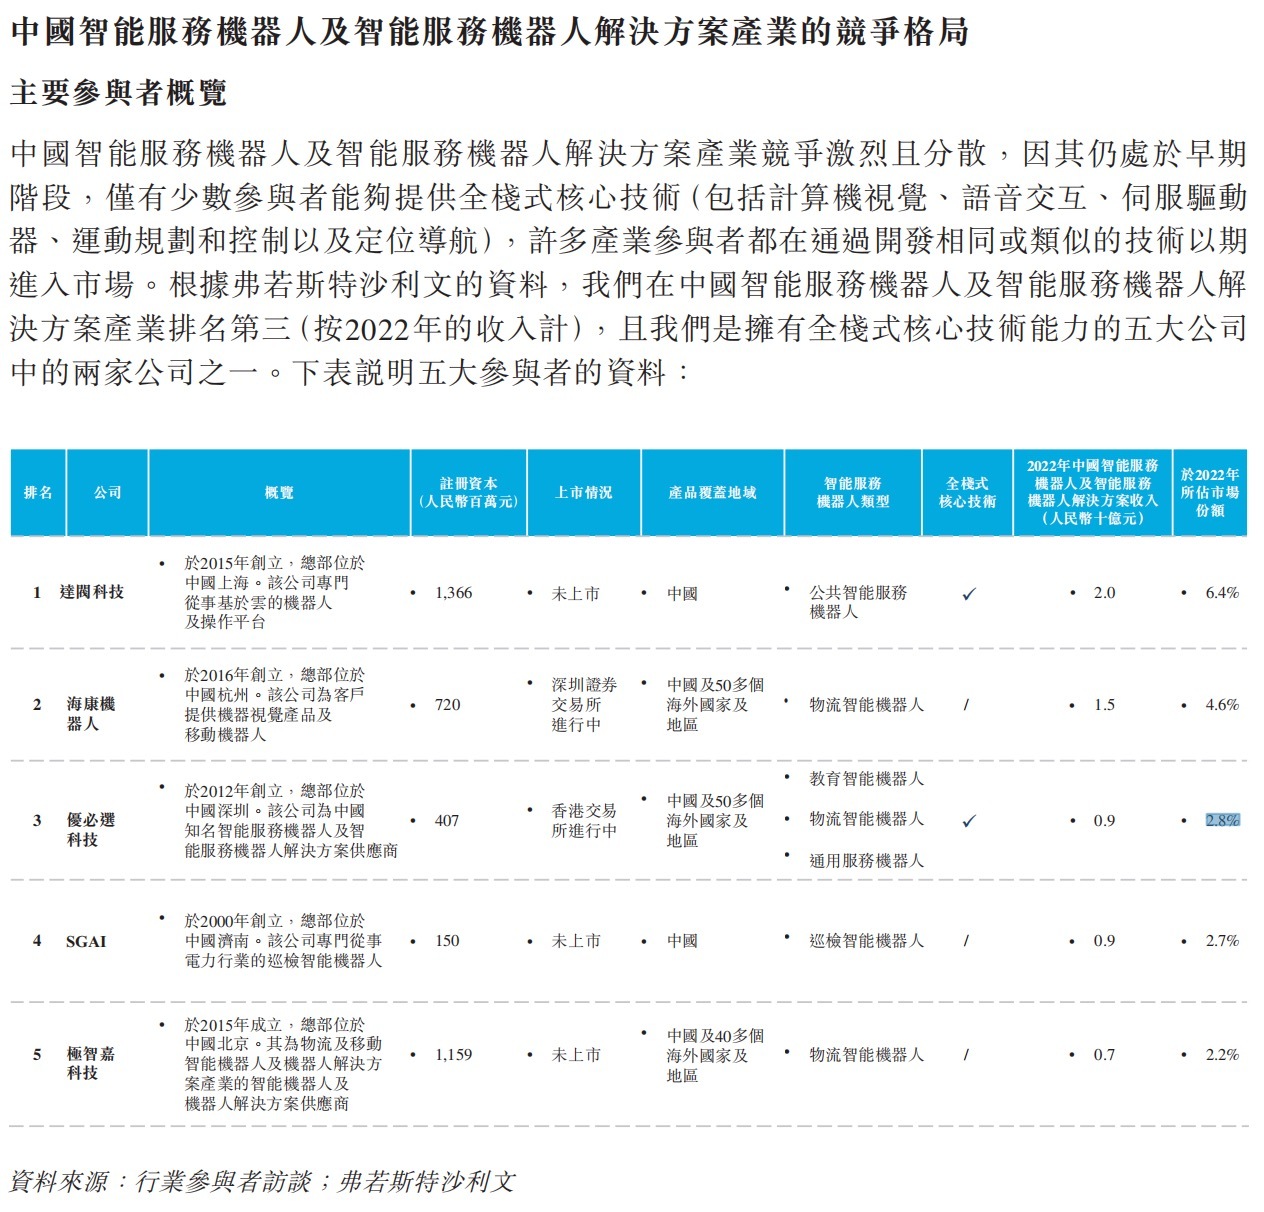The height and width of the screenshot is (1212, 1264).
Task: Click robot type 教育智能機器人
Action: point(866,779)
